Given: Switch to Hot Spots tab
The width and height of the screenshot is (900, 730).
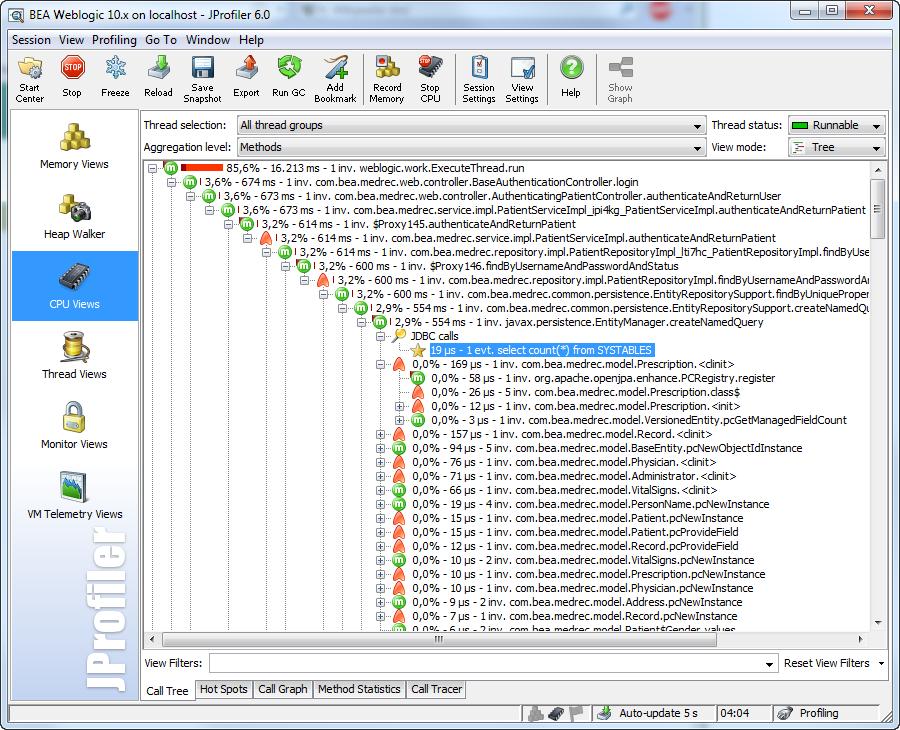Looking at the screenshot, I should click(223, 689).
